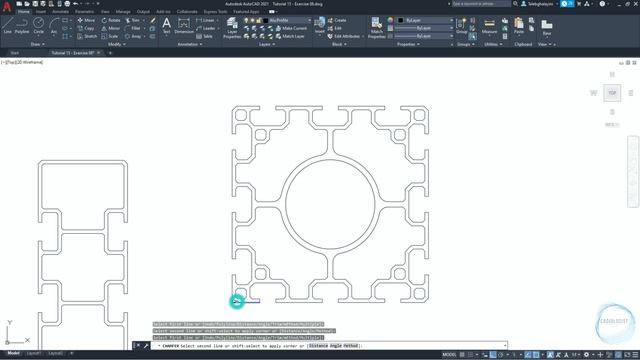Click Create block button
The image size is (640, 360).
pyautogui.click(x=337, y=20)
